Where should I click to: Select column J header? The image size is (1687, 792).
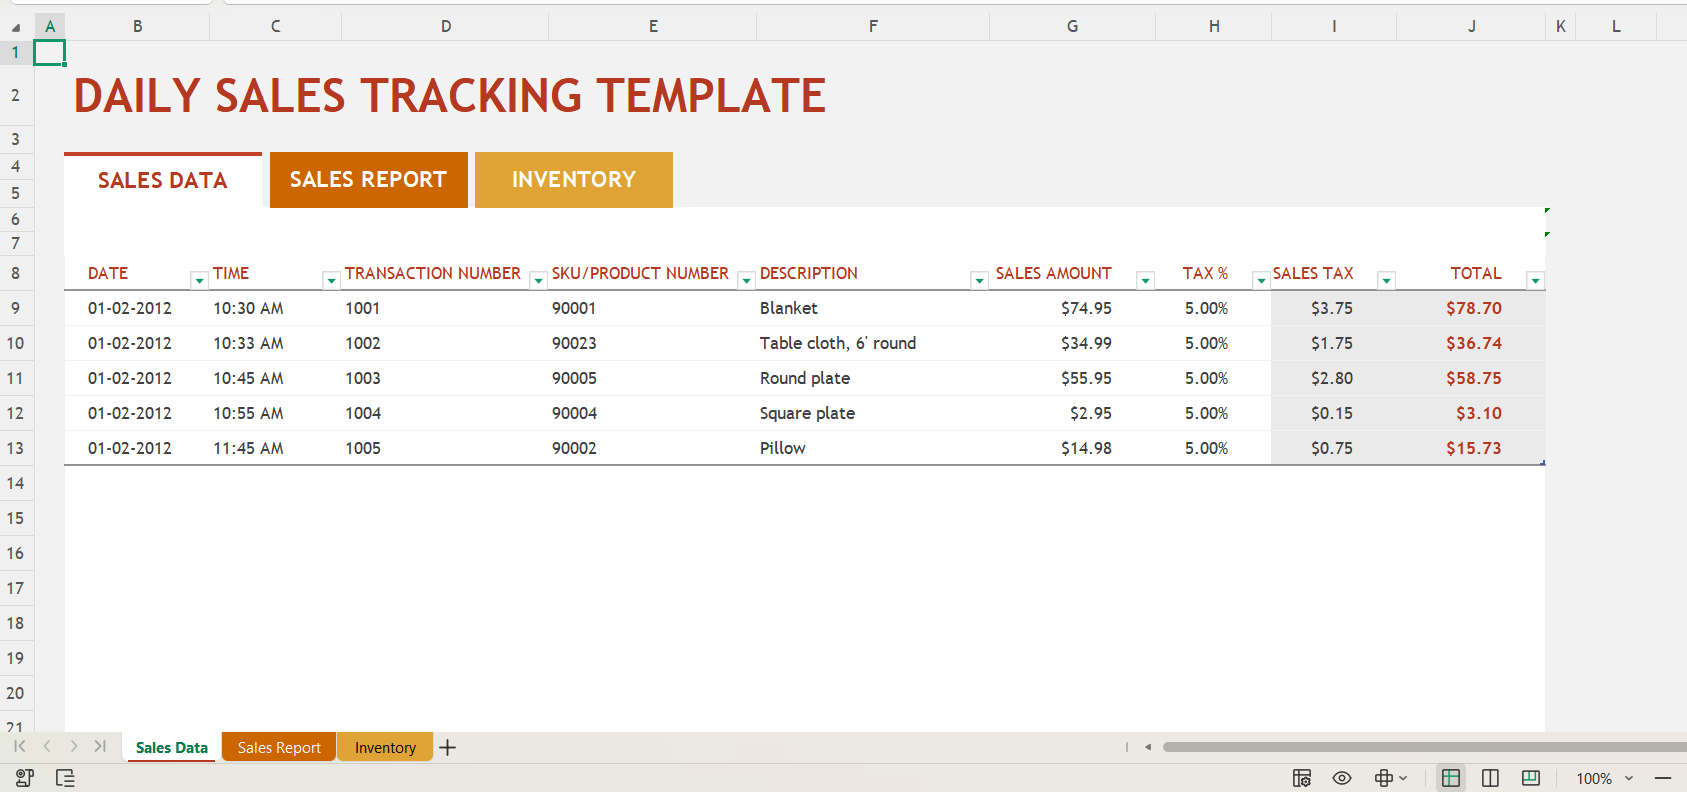(1471, 27)
